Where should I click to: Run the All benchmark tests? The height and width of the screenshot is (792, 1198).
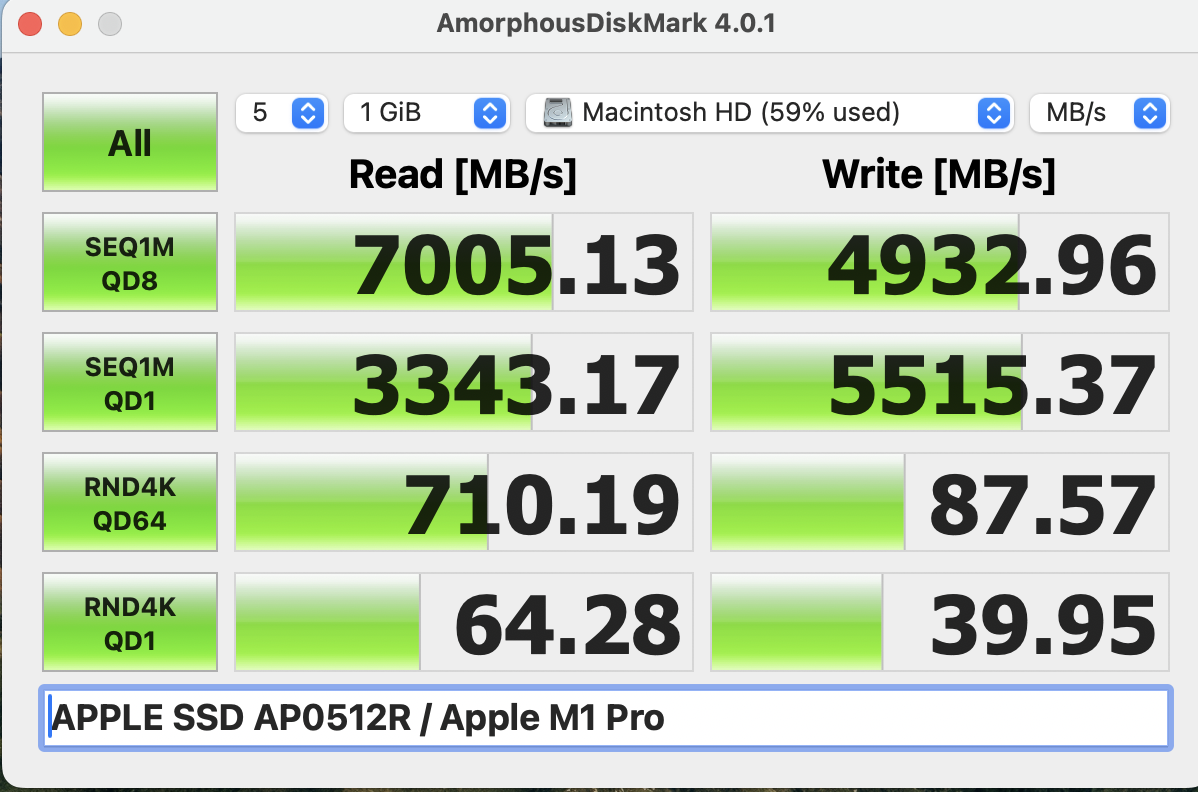[x=129, y=141]
